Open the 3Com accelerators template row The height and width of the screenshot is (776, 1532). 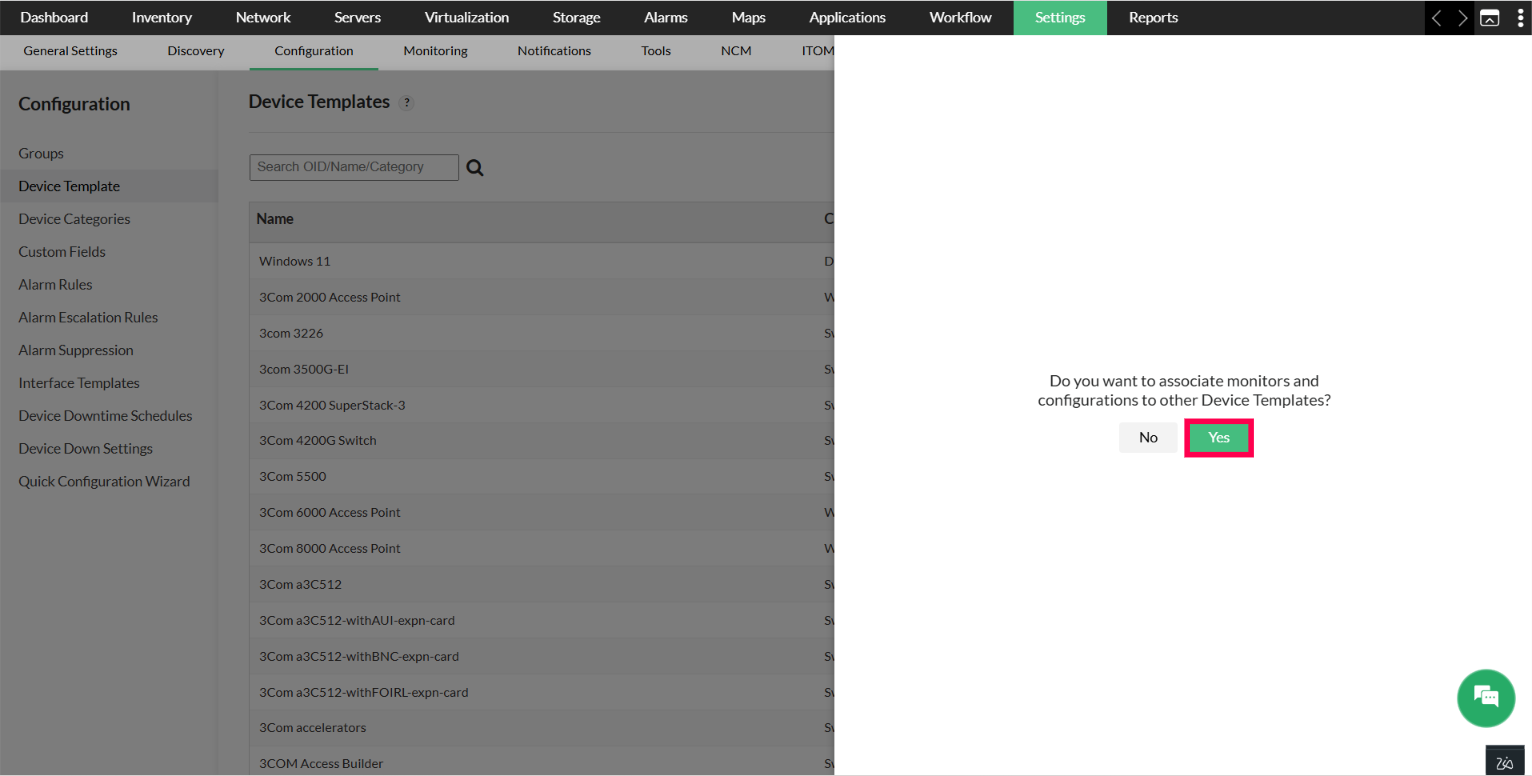click(x=542, y=728)
